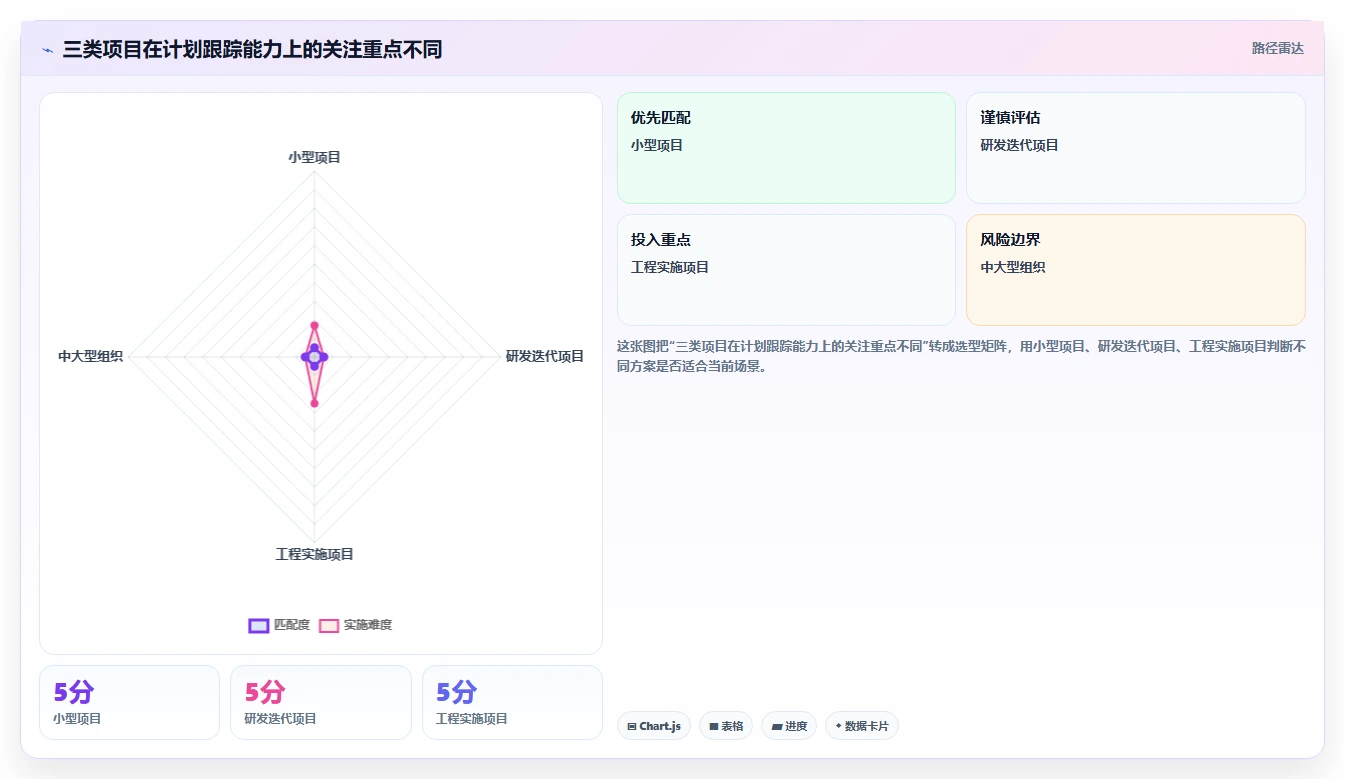
Task: Click the icon inside the Chart.js tag
Action: pos(632,727)
